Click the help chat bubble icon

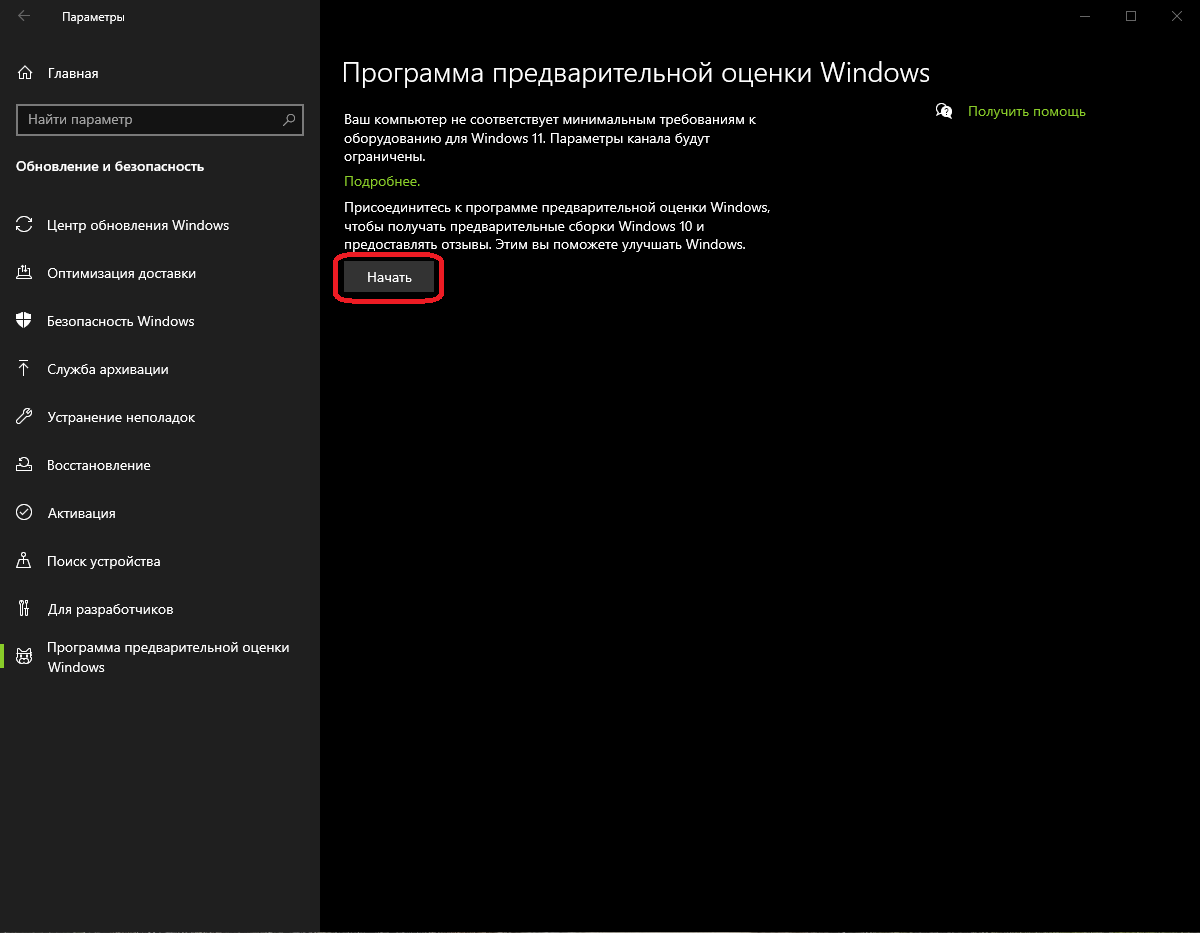[x=944, y=111]
